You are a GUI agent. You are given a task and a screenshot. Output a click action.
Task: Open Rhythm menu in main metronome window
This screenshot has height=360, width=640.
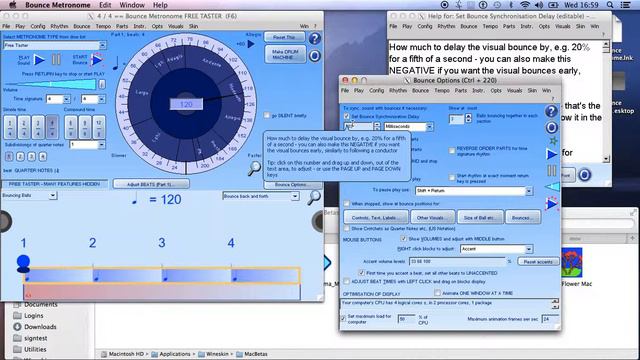[59, 26]
